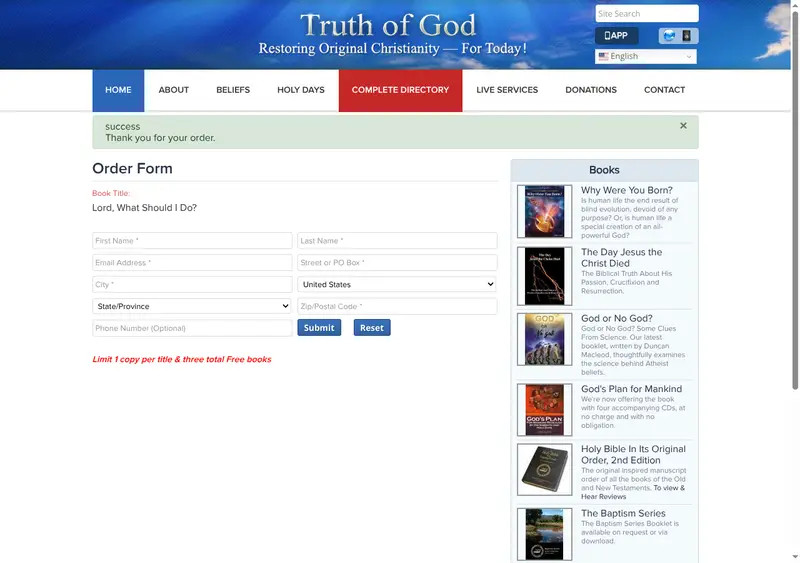The image size is (800, 563).
Task: Open the English language dropdown
Action: tap(645, 56)
